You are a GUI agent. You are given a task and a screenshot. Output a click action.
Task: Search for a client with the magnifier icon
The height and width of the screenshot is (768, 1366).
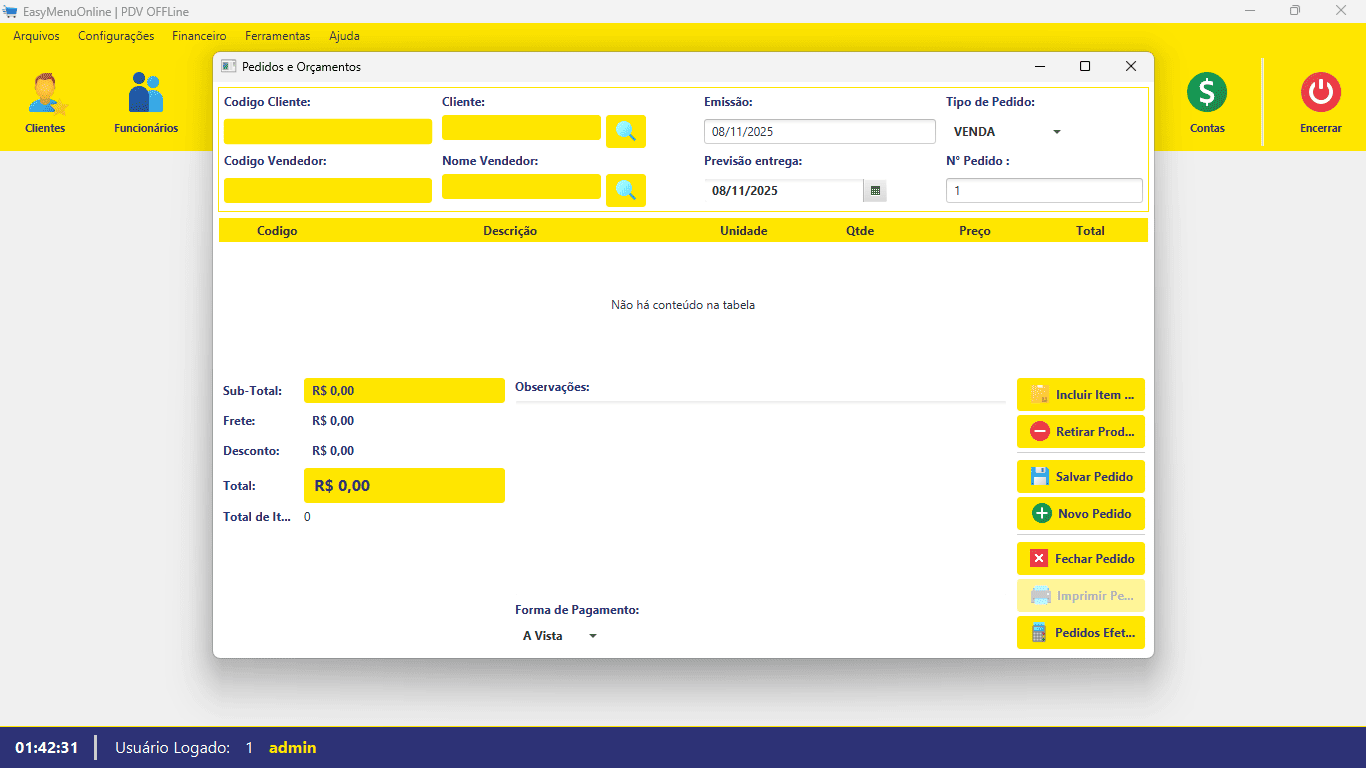point(625,130)
